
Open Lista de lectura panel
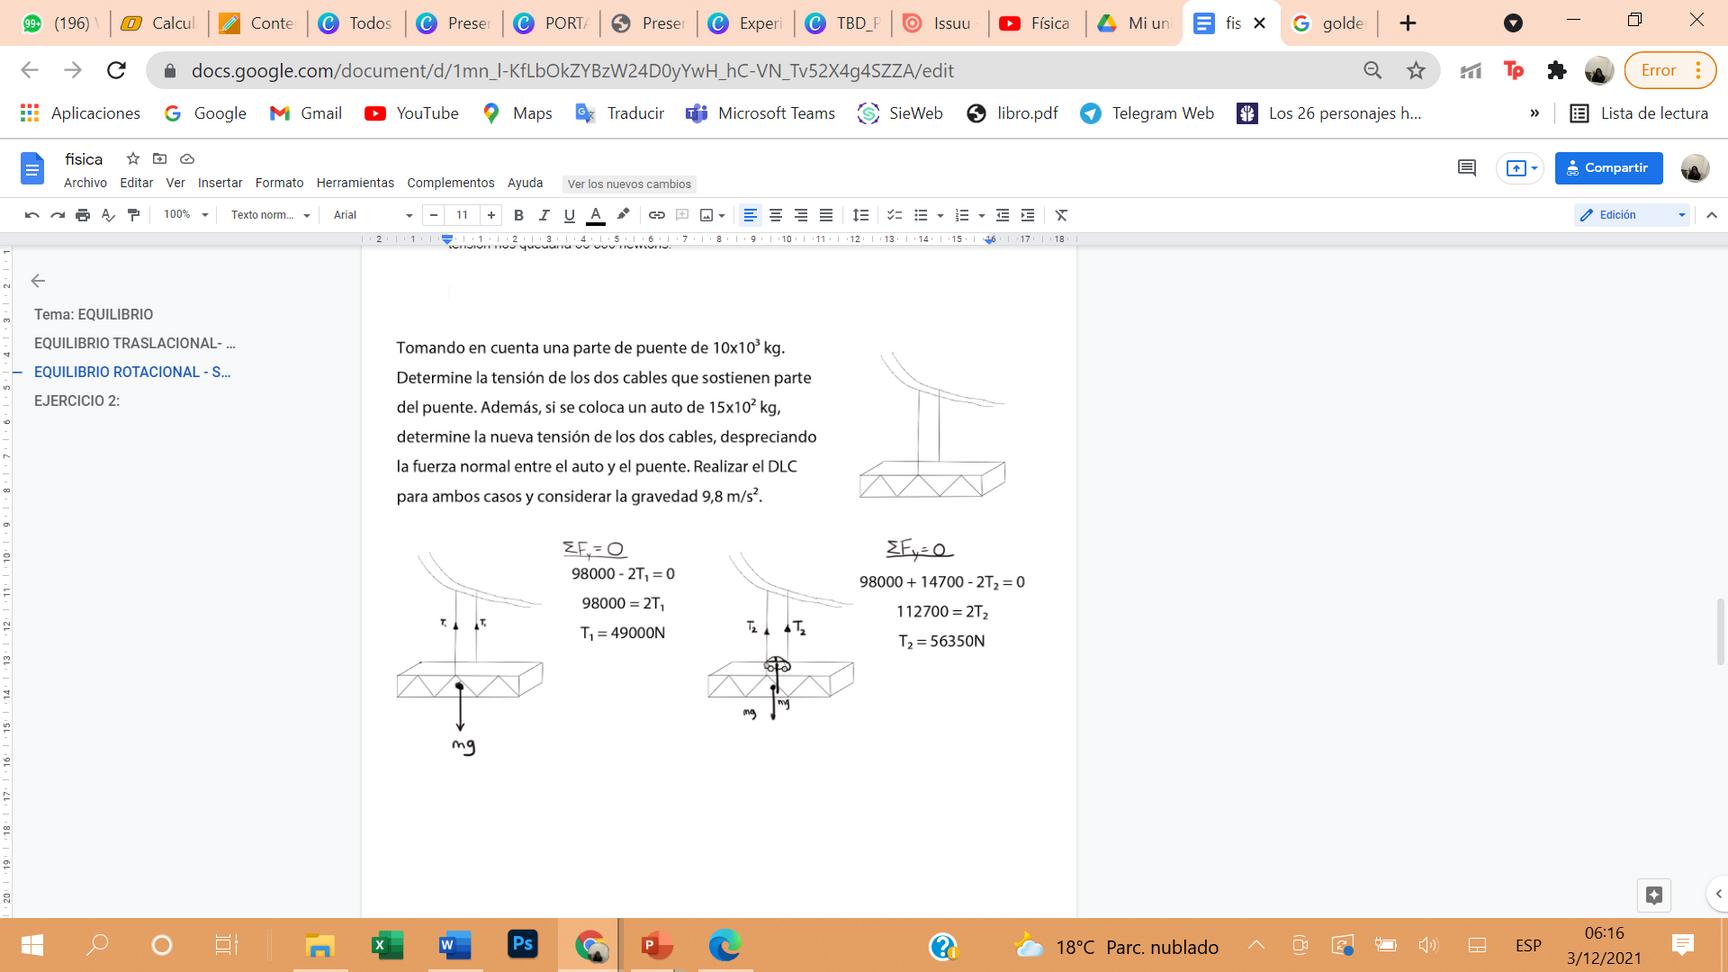tap(1639, 113)
